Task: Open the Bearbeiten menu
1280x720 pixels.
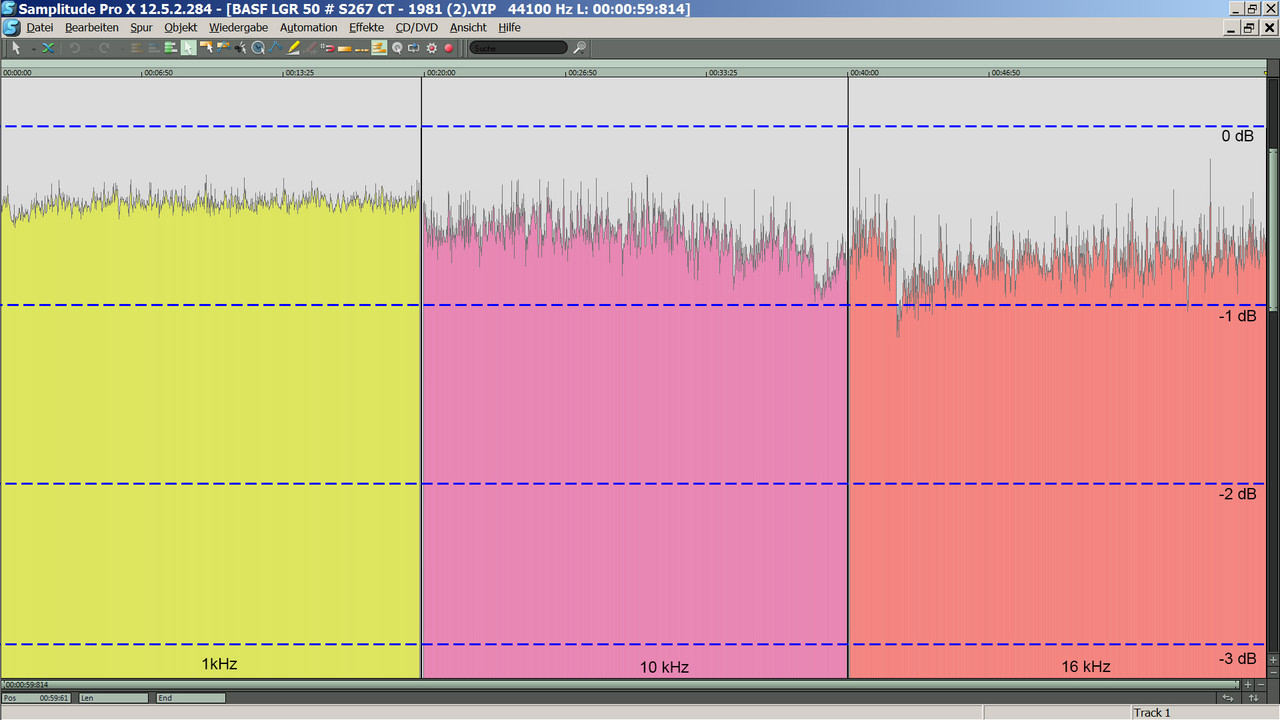Action: click(x=92, y=28)
